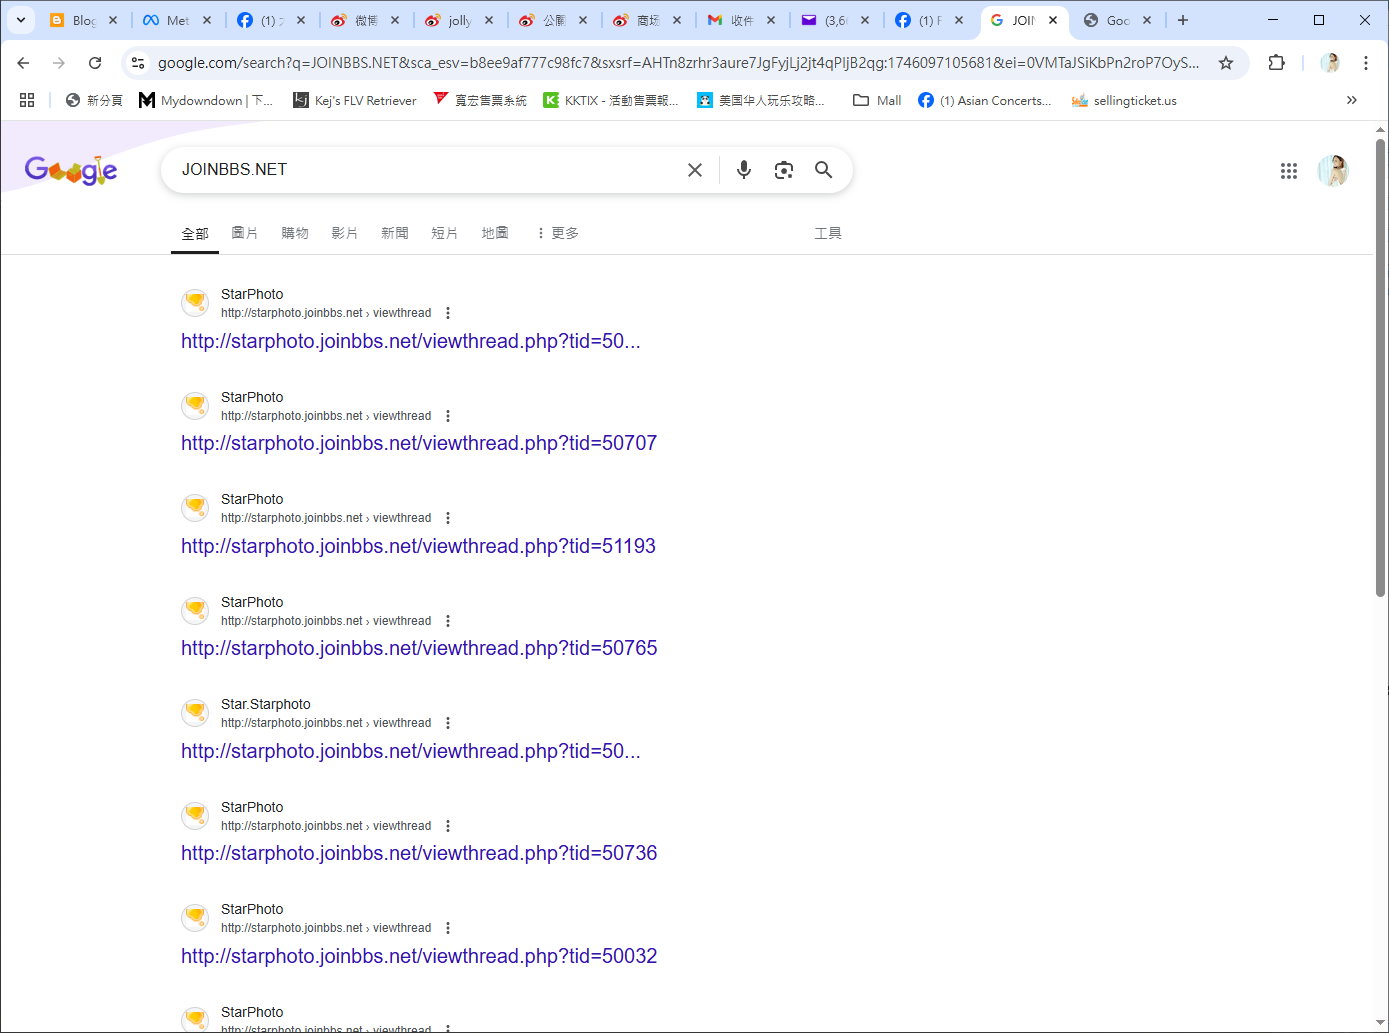
Task: Open the Chrome three-dot menu
Action: pyautogui.click(x=1366, y=63)
